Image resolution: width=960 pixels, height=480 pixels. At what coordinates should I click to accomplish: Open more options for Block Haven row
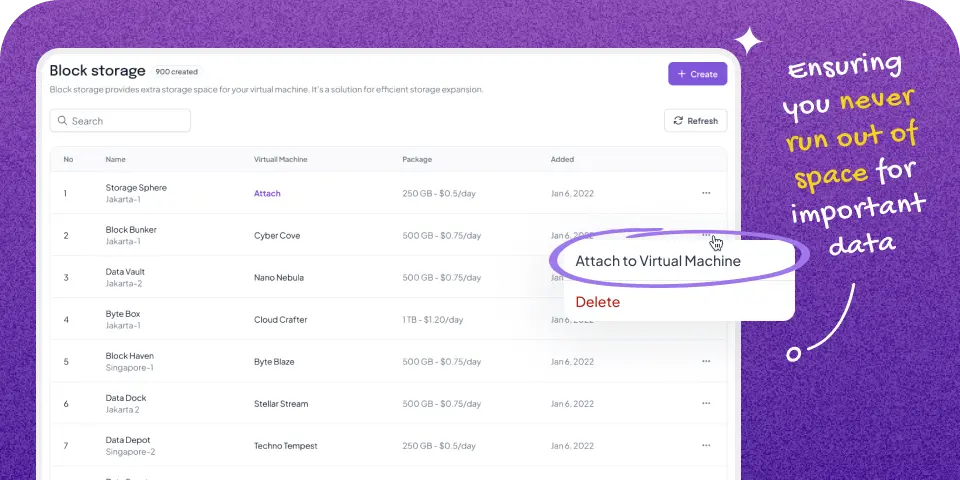(x=706, y=361)
